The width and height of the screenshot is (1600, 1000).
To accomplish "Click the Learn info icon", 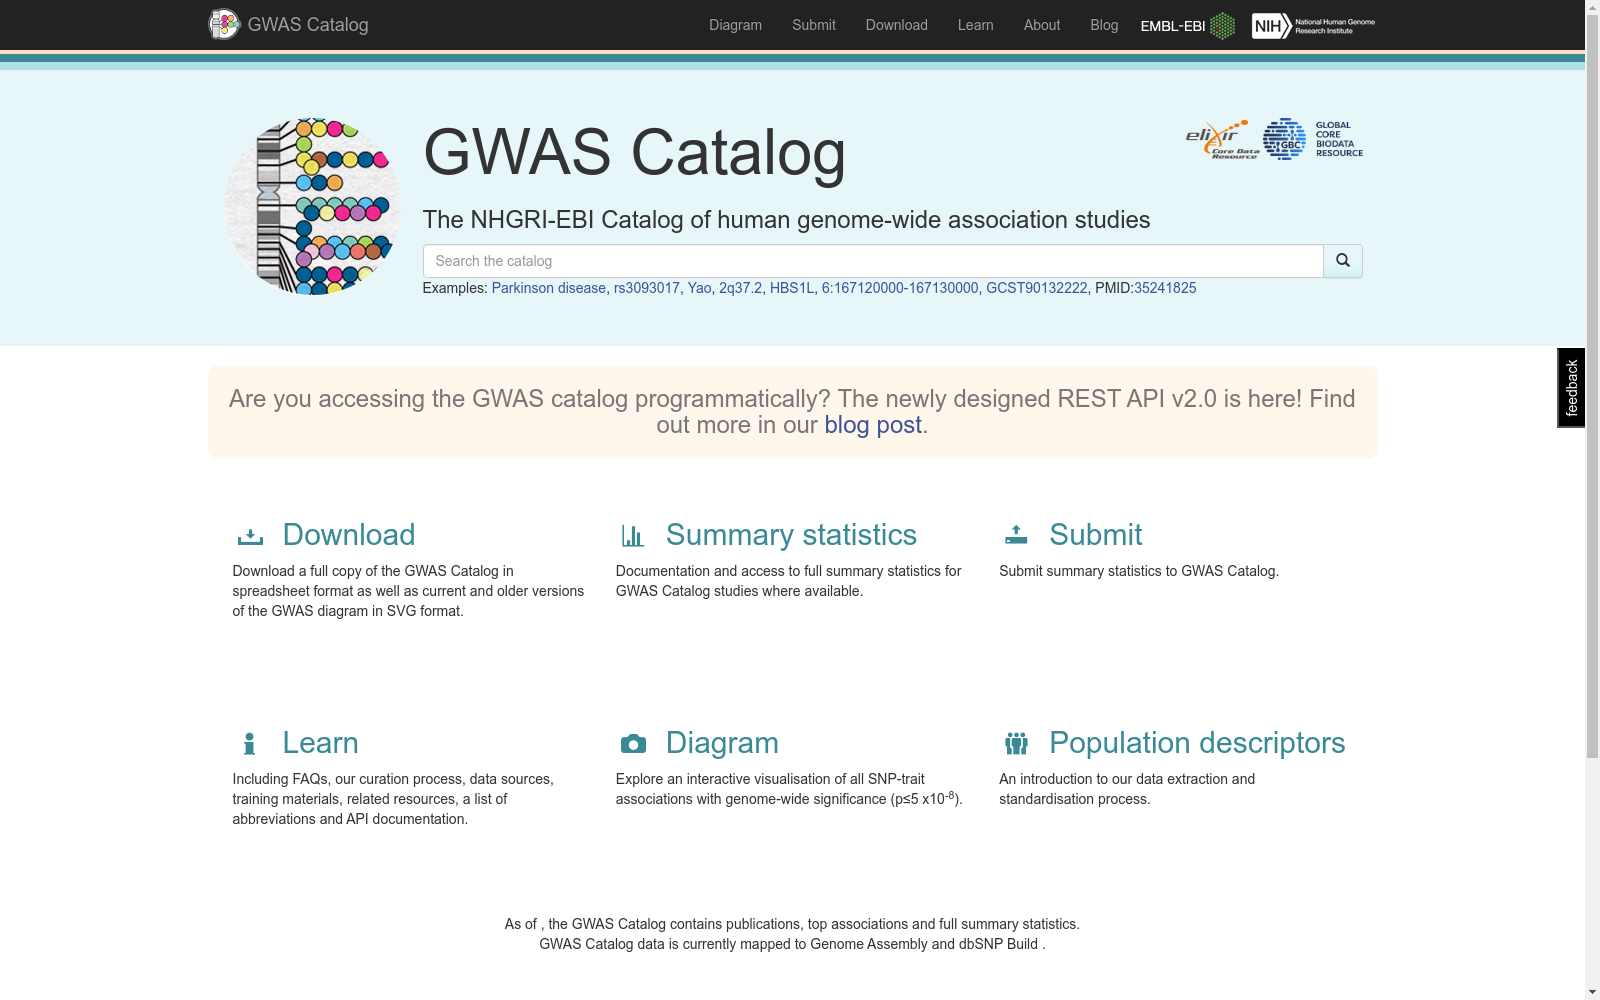I will click(250, 744).
